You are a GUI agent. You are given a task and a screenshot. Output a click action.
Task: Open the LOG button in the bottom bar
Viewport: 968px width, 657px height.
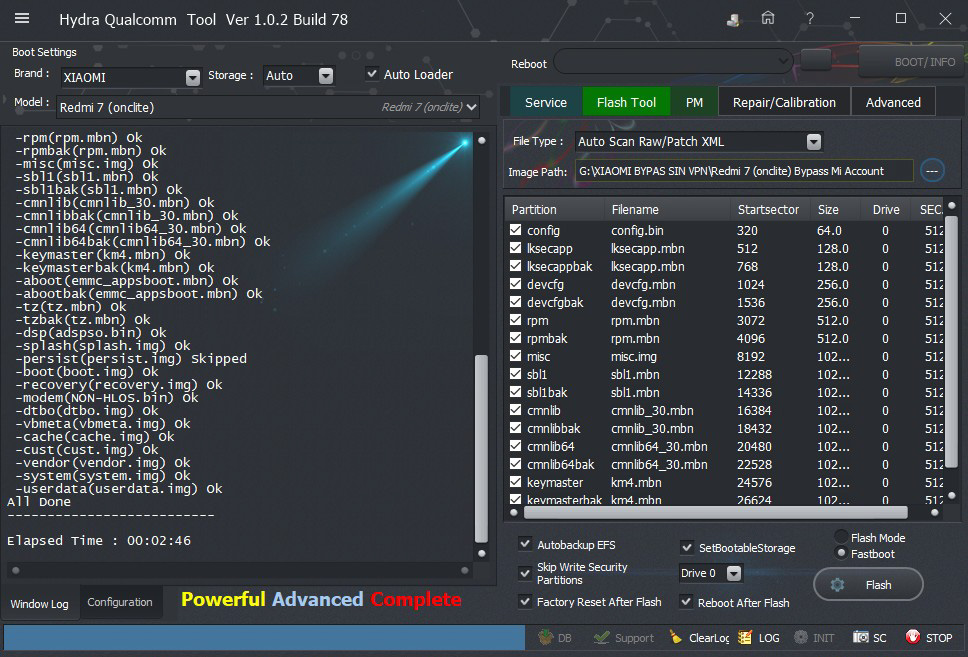tap(759, 637)
